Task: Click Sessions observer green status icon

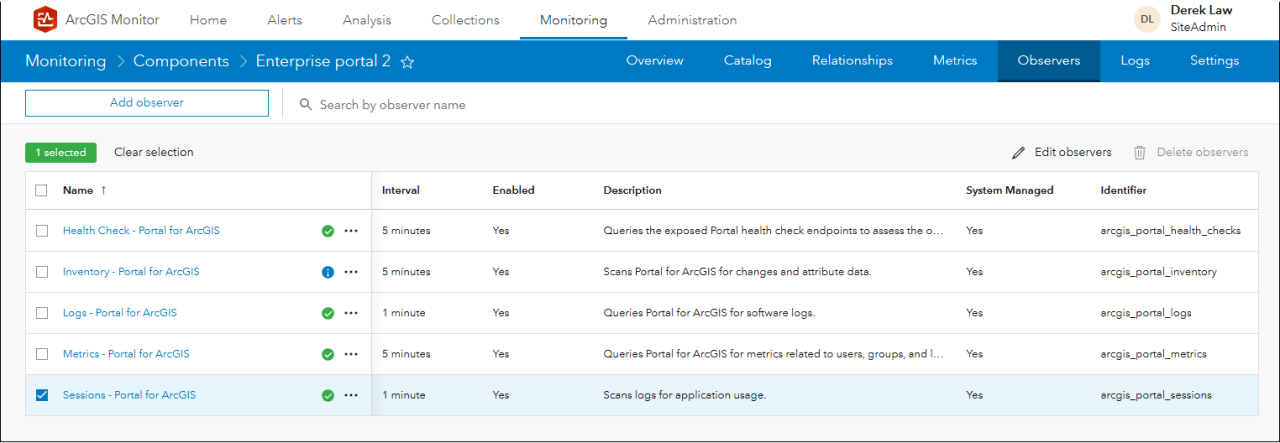Action: click(328, 395)
